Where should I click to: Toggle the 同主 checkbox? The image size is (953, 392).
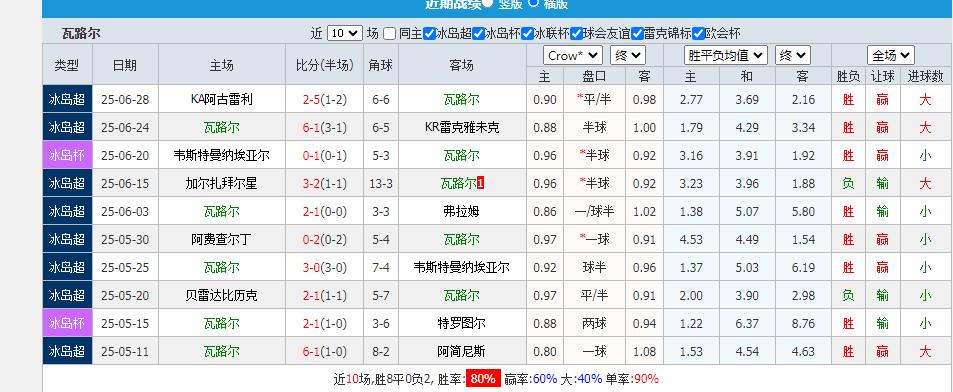pyautogui.click(x=390, y=33)
